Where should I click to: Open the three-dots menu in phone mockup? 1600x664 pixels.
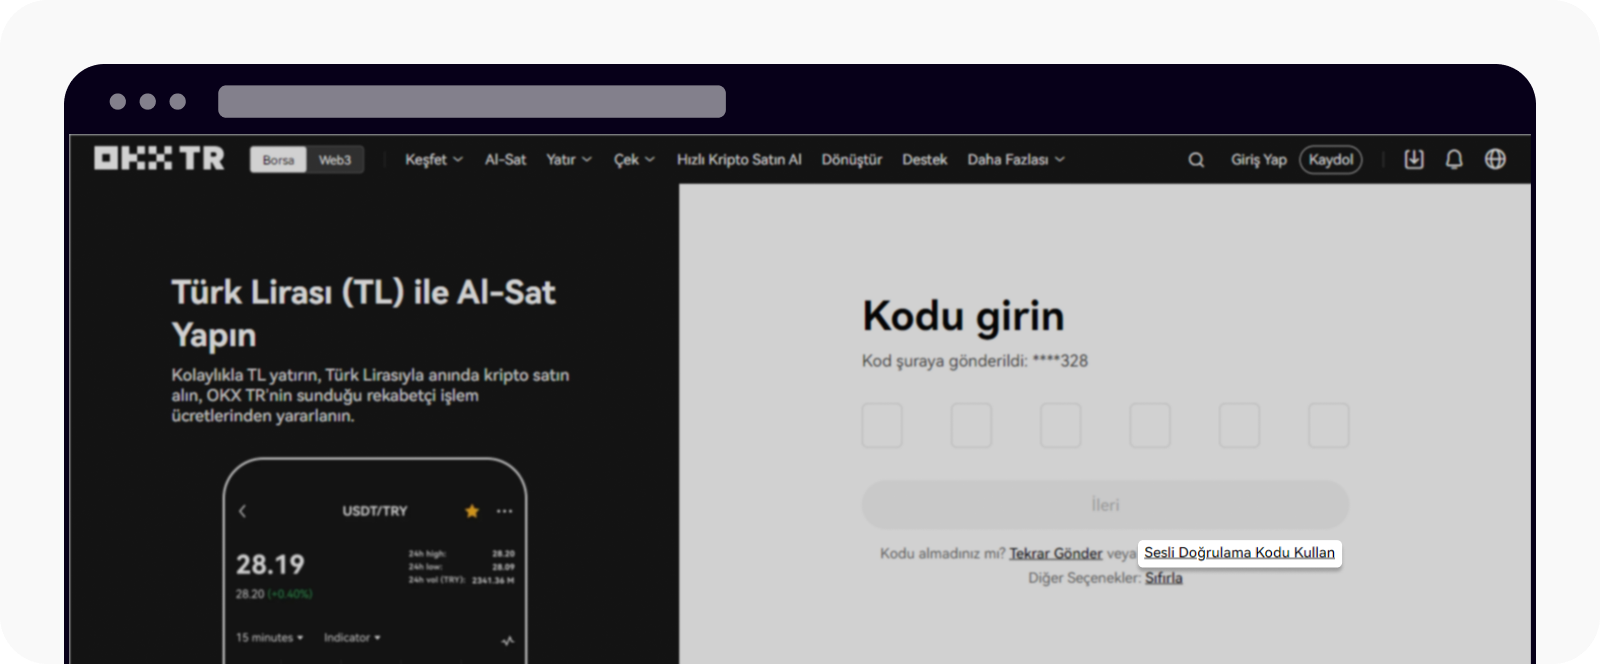[x=504, y=511]
